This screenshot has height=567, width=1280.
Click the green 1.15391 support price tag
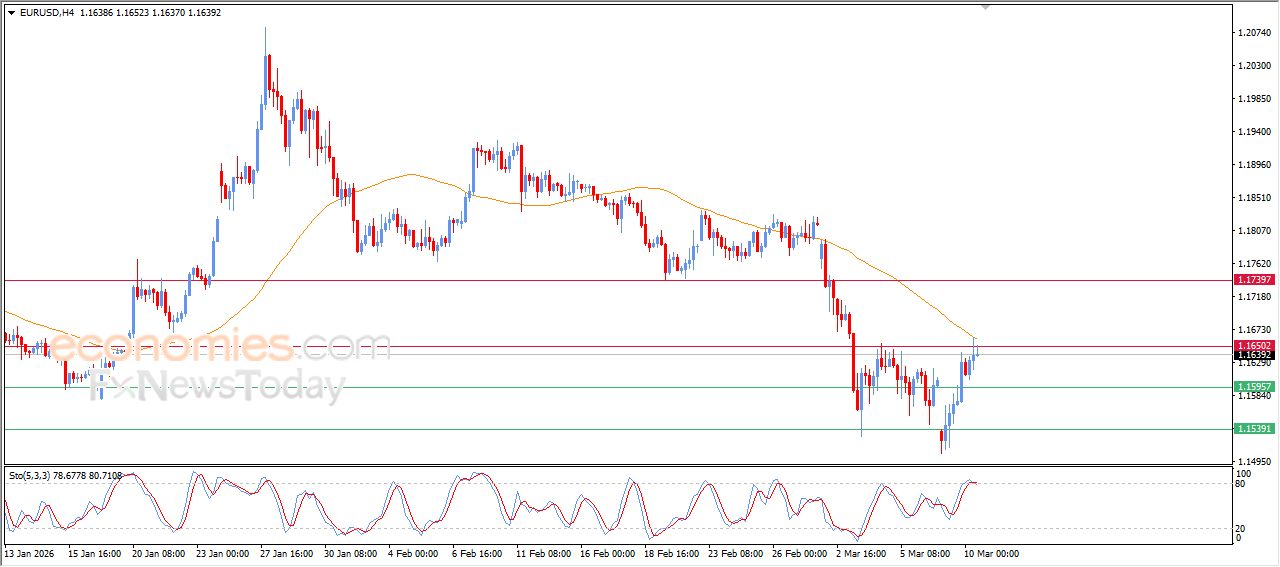[x=1253, y=429]
